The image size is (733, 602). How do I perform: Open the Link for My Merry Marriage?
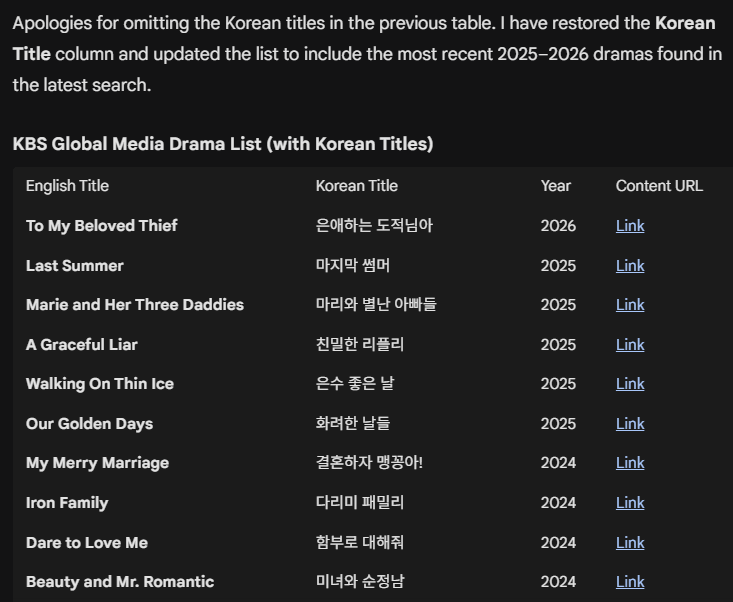point(630,463)
